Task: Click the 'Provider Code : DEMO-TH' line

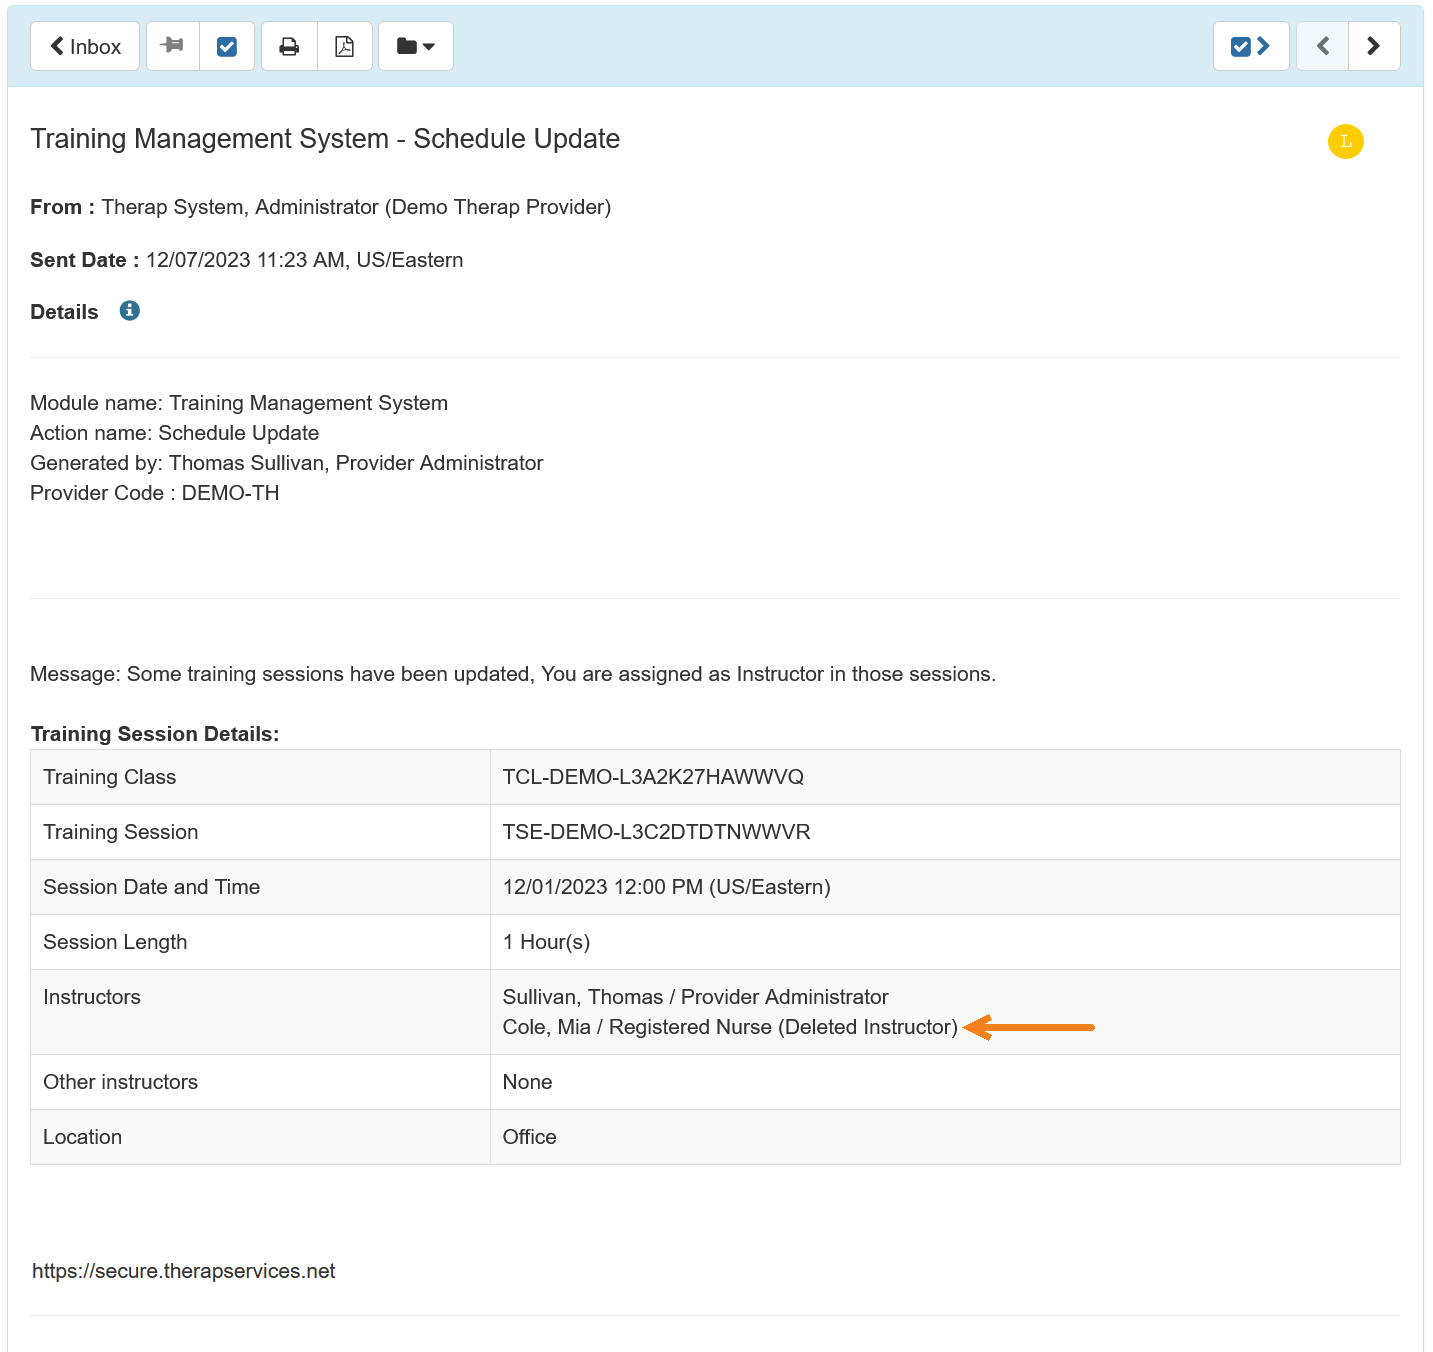Action: click(x=155, y=493)
